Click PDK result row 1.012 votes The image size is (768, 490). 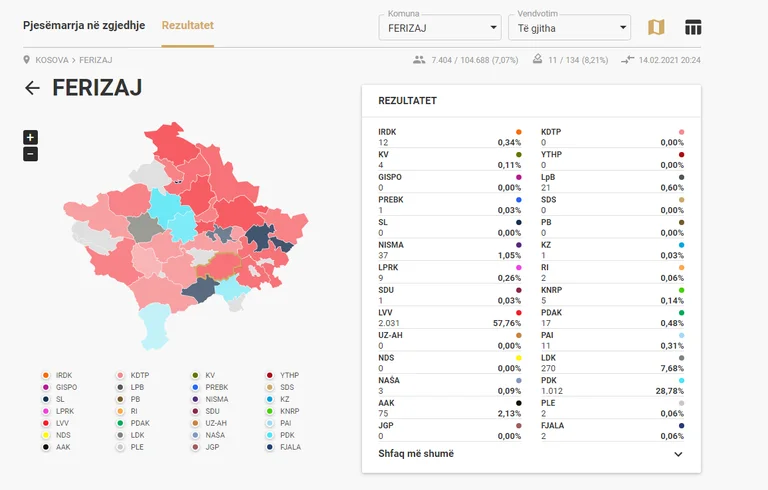tap(612, 386)
